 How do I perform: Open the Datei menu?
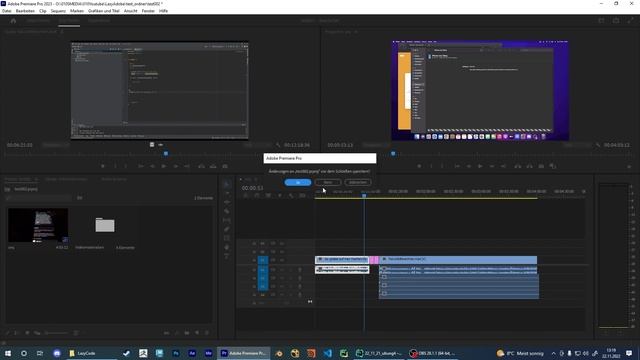point(7,11)
